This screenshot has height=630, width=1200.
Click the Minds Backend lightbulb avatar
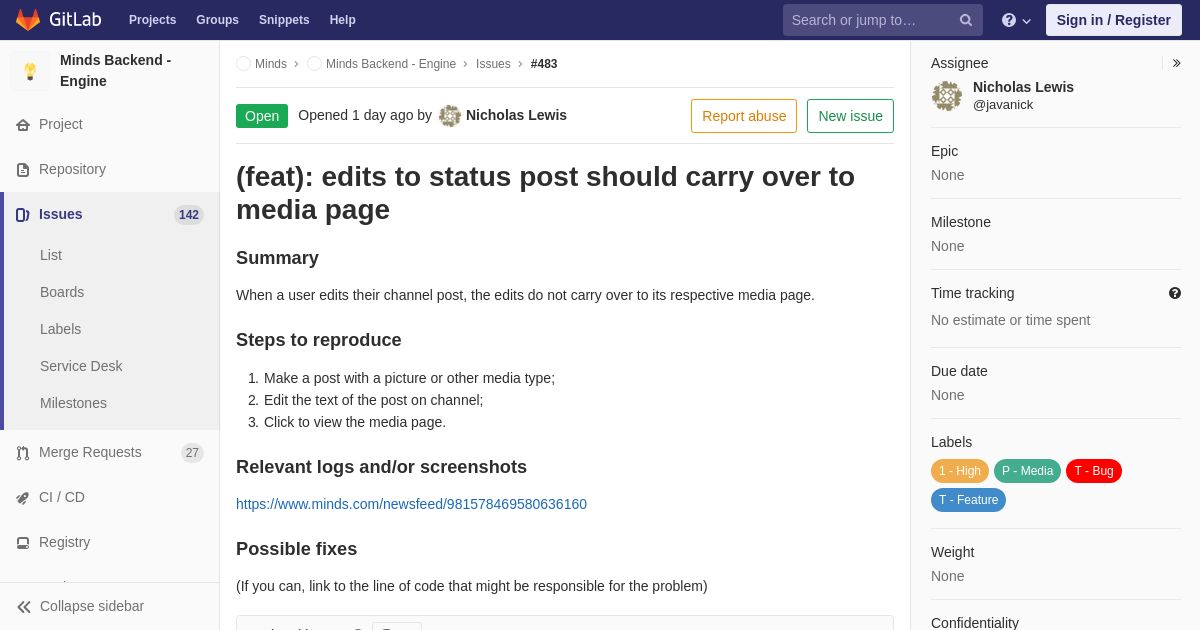(x=30, y=71)
